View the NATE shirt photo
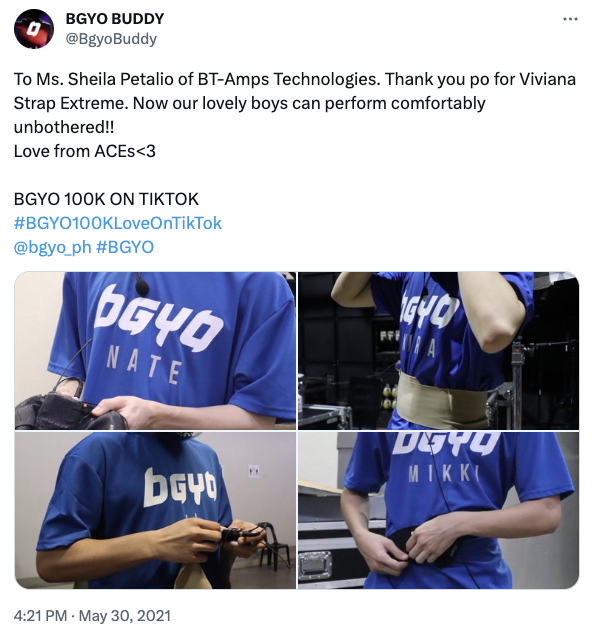The height and width of the screenshot is (636, 594). pyautogui.click(x=155, y=351)
